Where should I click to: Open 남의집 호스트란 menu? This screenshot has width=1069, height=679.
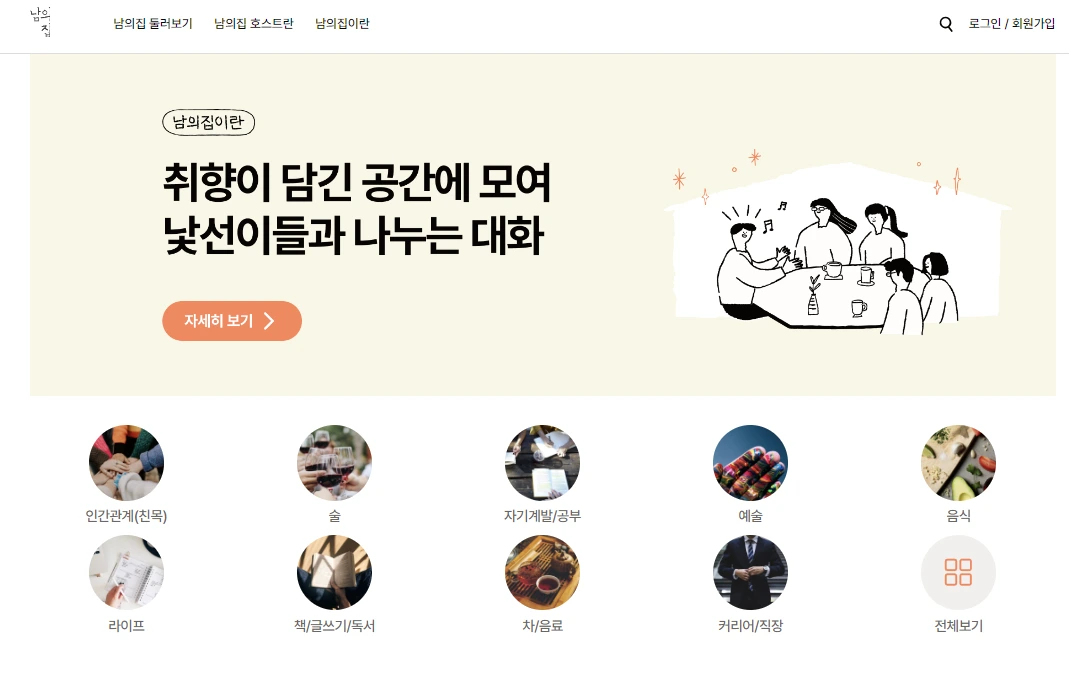pos(254,24)
